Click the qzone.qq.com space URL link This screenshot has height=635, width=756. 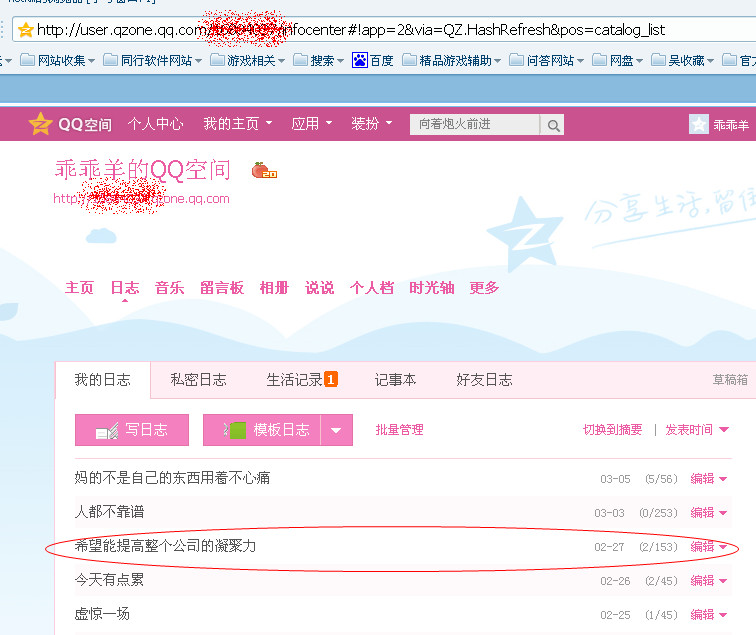tap(141, 199)
